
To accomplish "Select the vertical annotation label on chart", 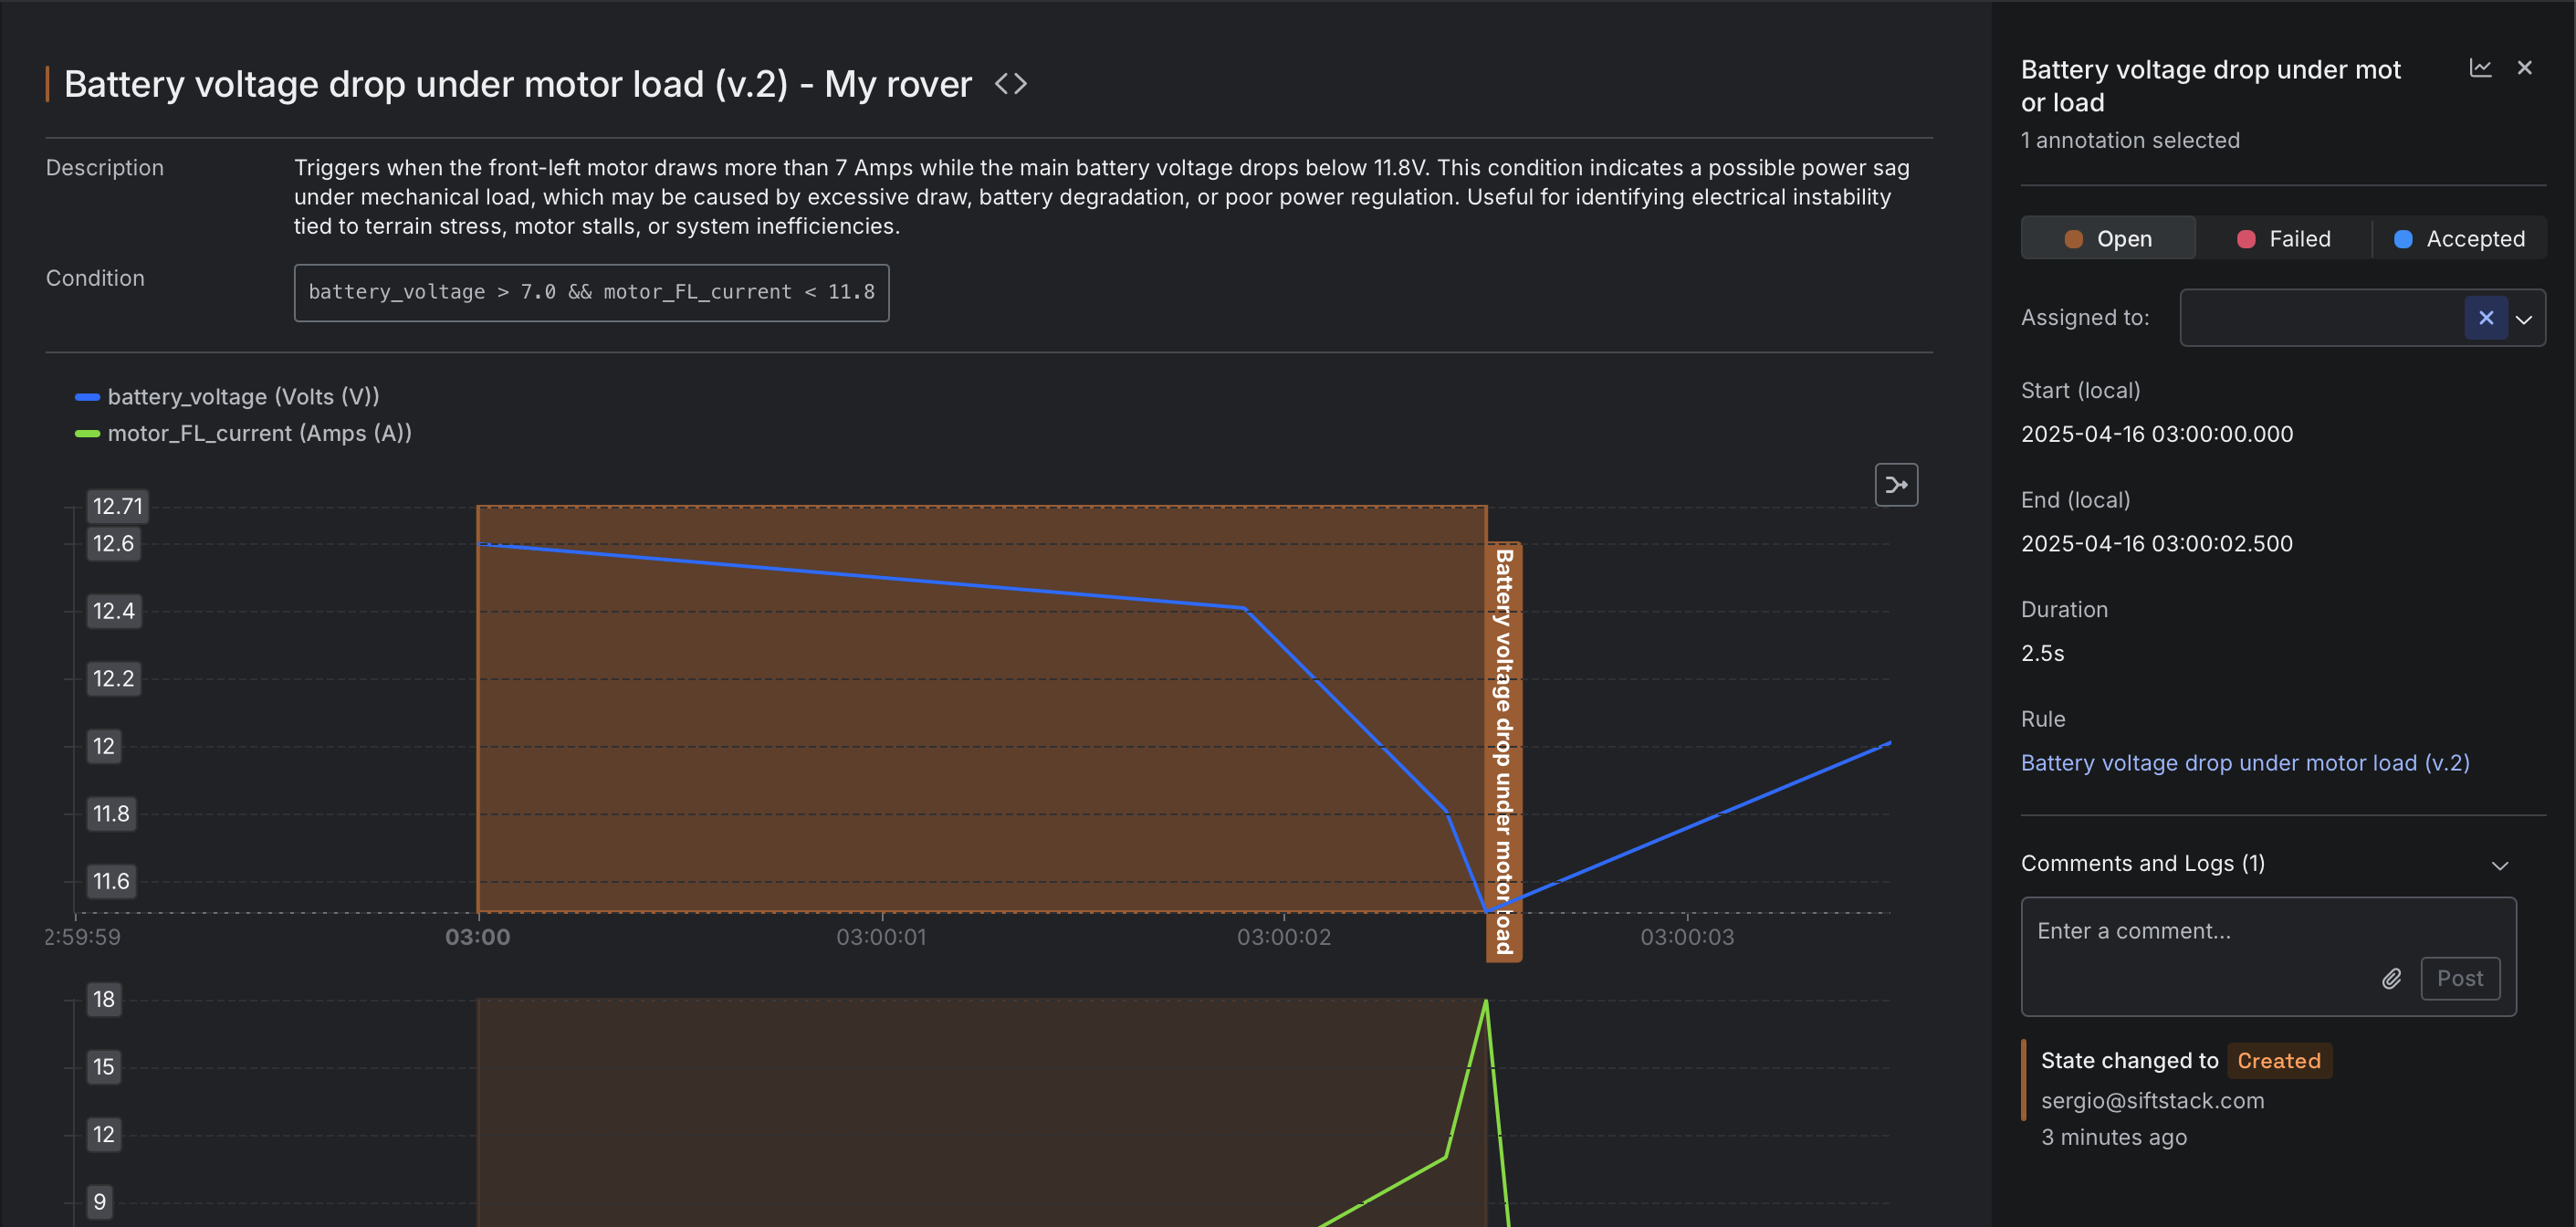I will (x=1504, y=752).
